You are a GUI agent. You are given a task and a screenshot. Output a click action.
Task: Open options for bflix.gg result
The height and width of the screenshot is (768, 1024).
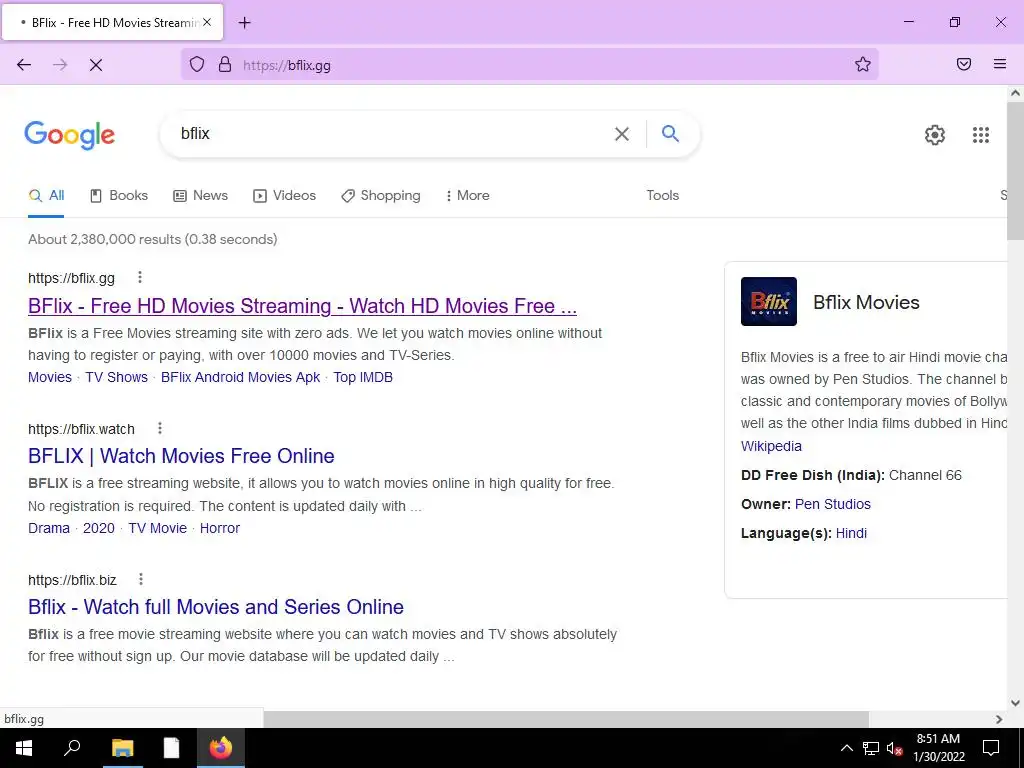140,278
